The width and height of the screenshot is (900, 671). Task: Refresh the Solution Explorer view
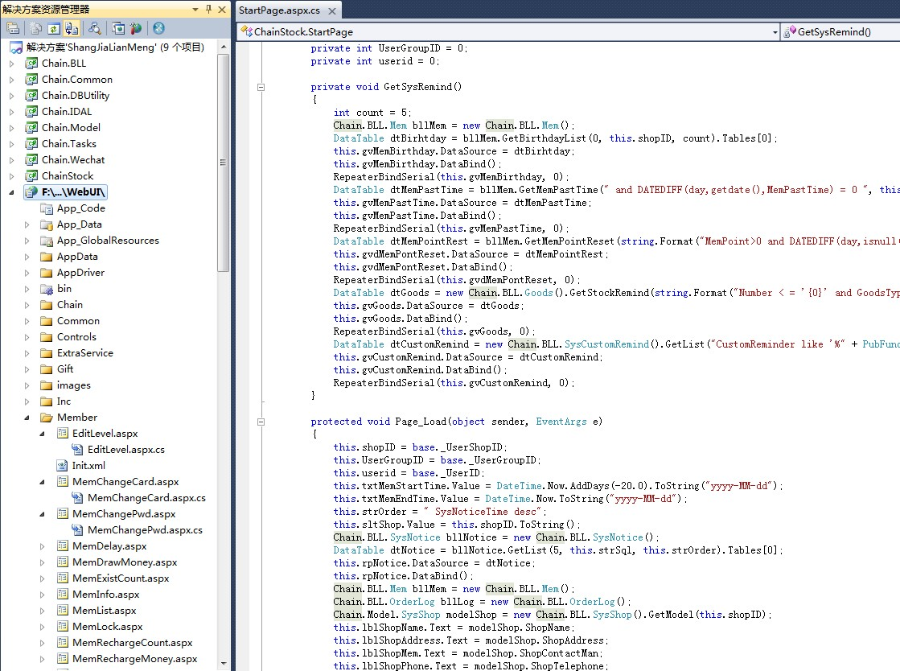(x=52, y=29)
